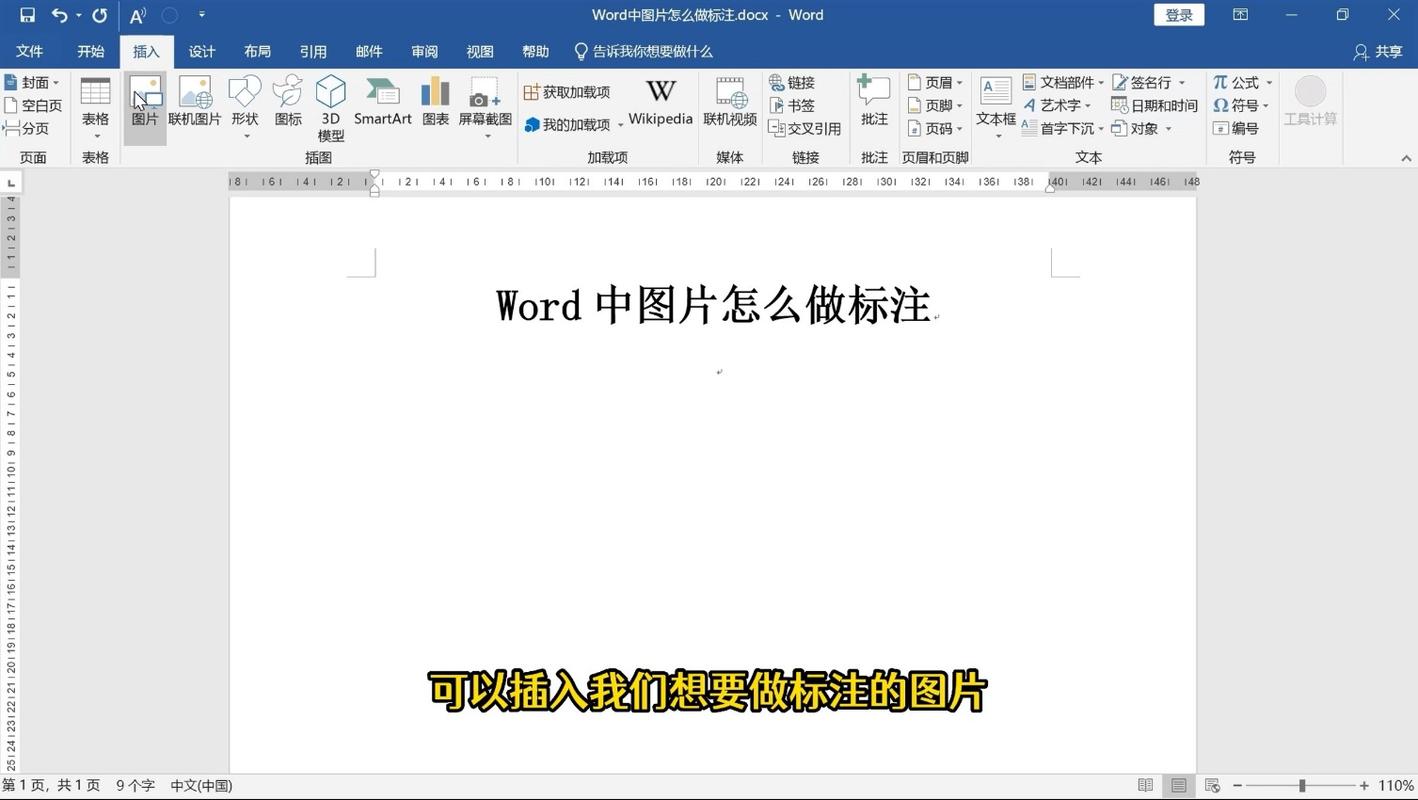Insert a 文本框 text box
This screenshot has width=1418, height=800.
click(996, 108)
